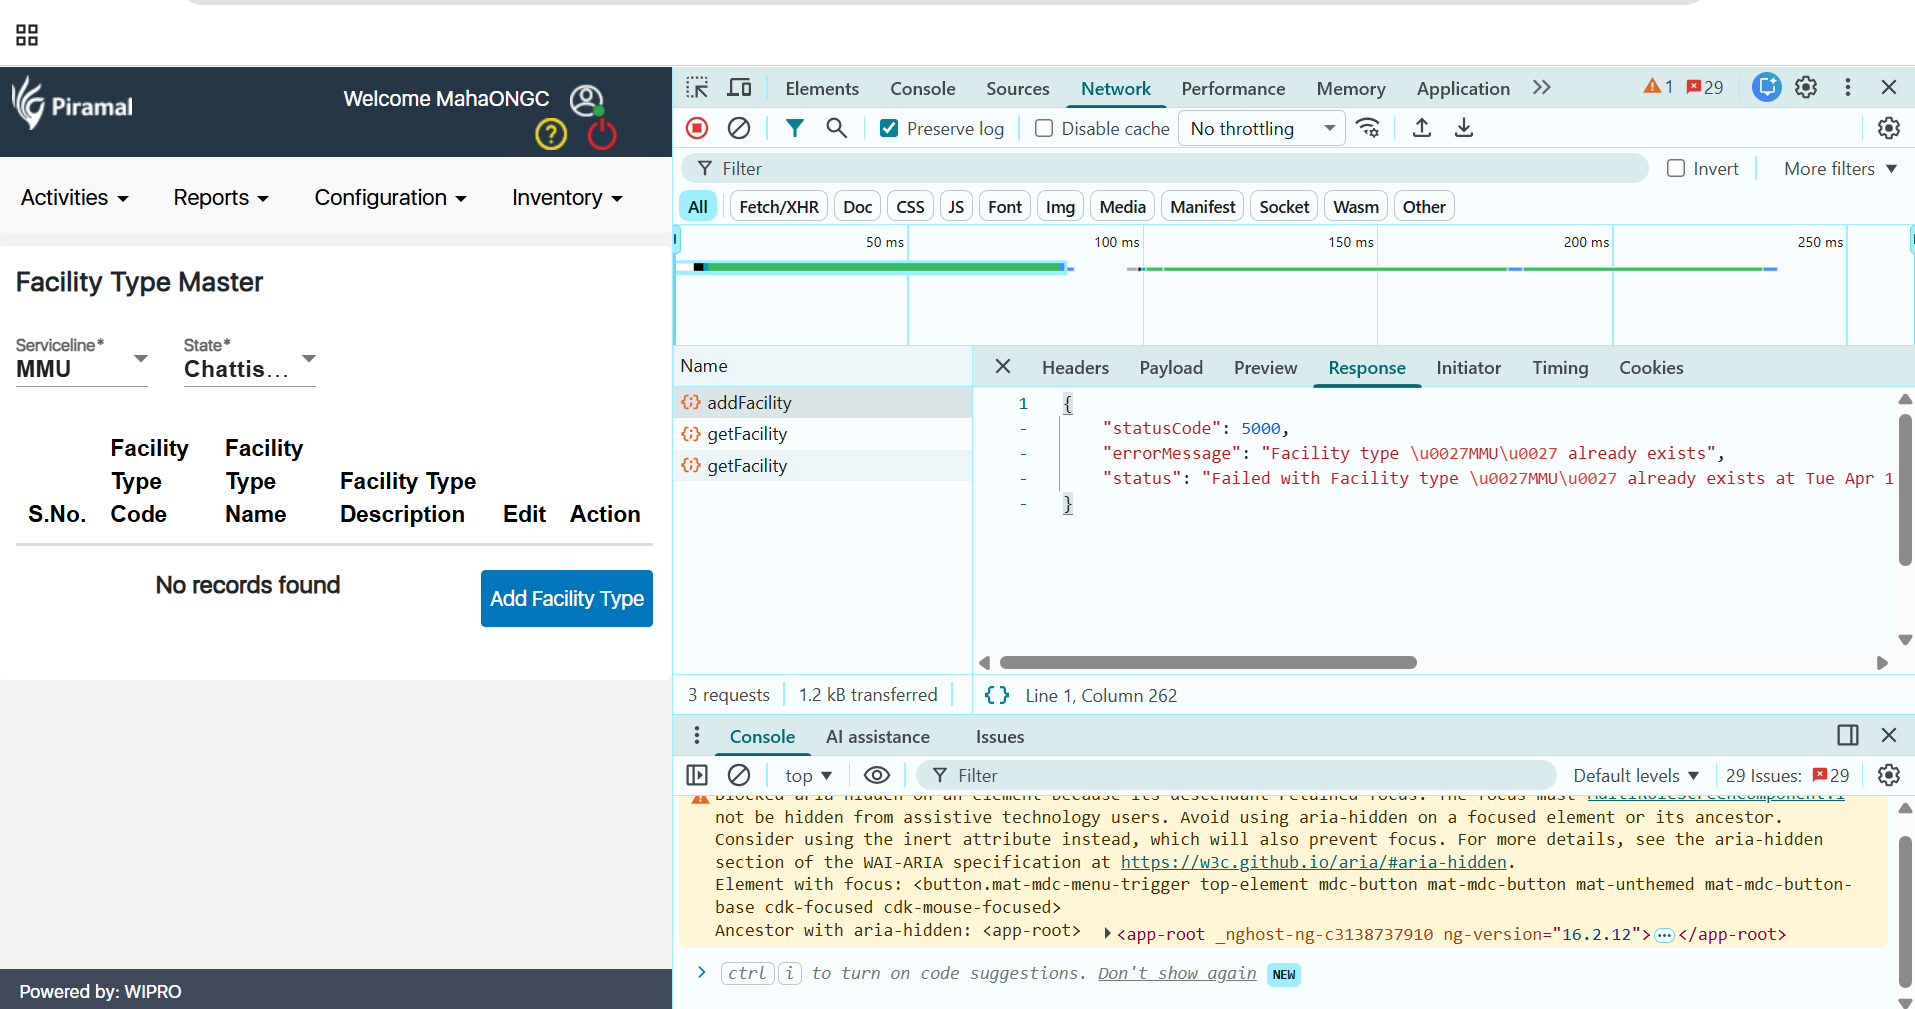This screenshot has width=1915, height=1009.
Task: Pretty-print response with curly braces icon
Action: [x=996, y=695]
